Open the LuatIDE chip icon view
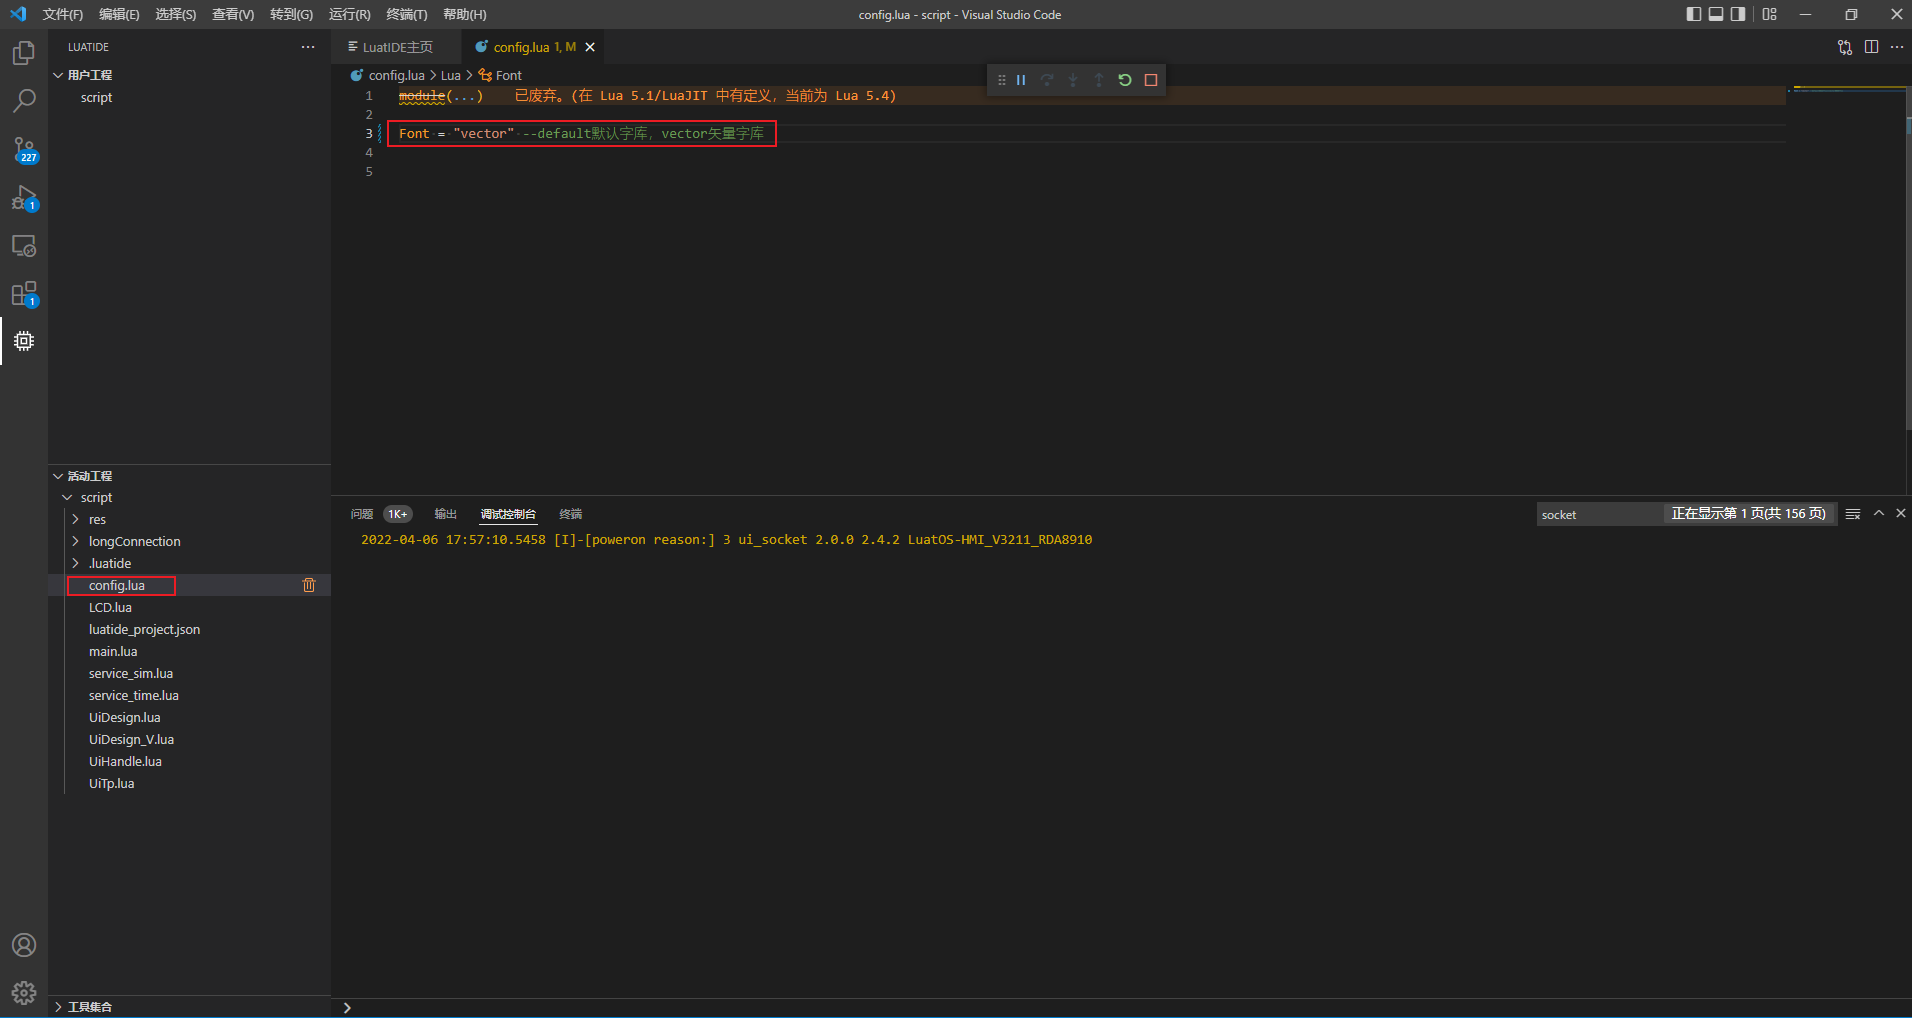 (24, 341)
